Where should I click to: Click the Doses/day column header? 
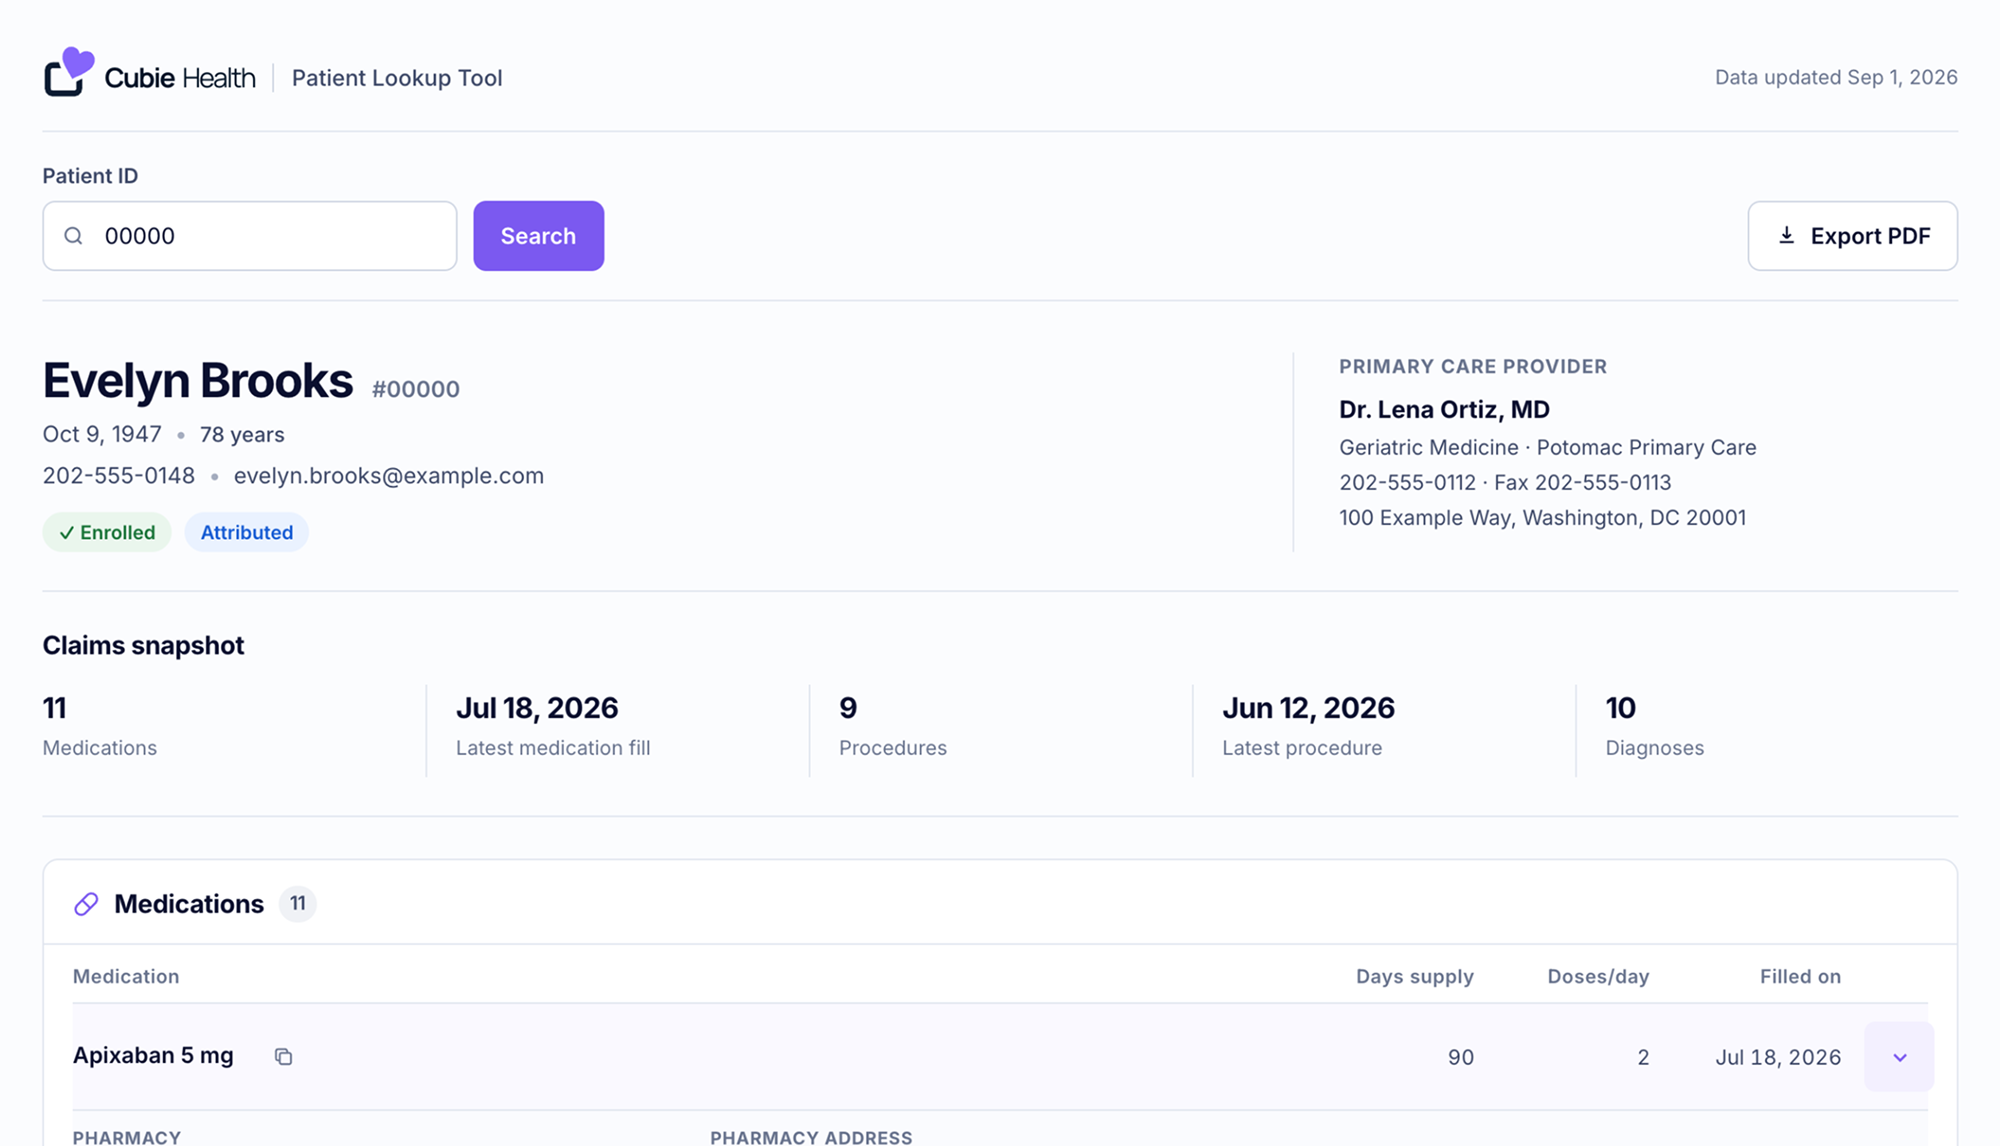pos(1598,977)
